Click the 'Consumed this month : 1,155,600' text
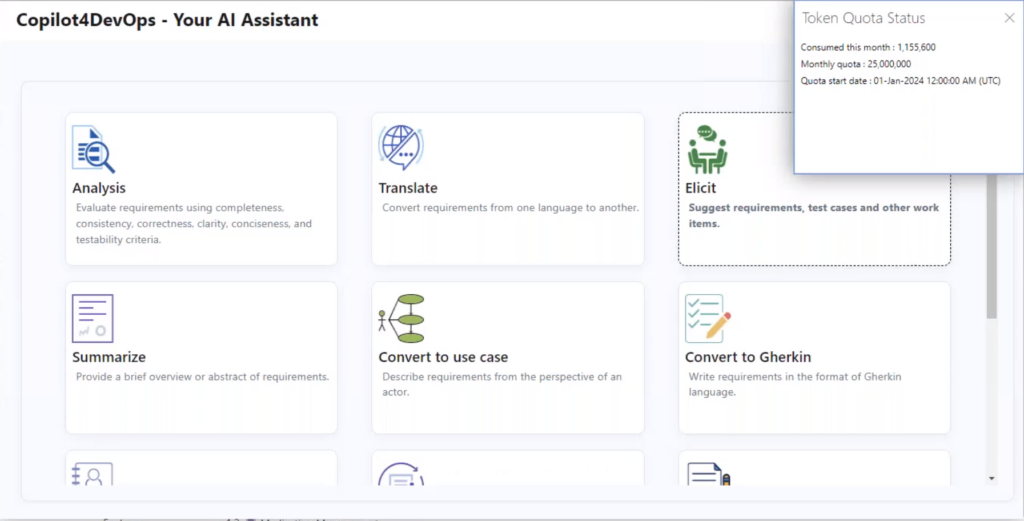This screenshot has width=1024, height=521. coord(868,47)
